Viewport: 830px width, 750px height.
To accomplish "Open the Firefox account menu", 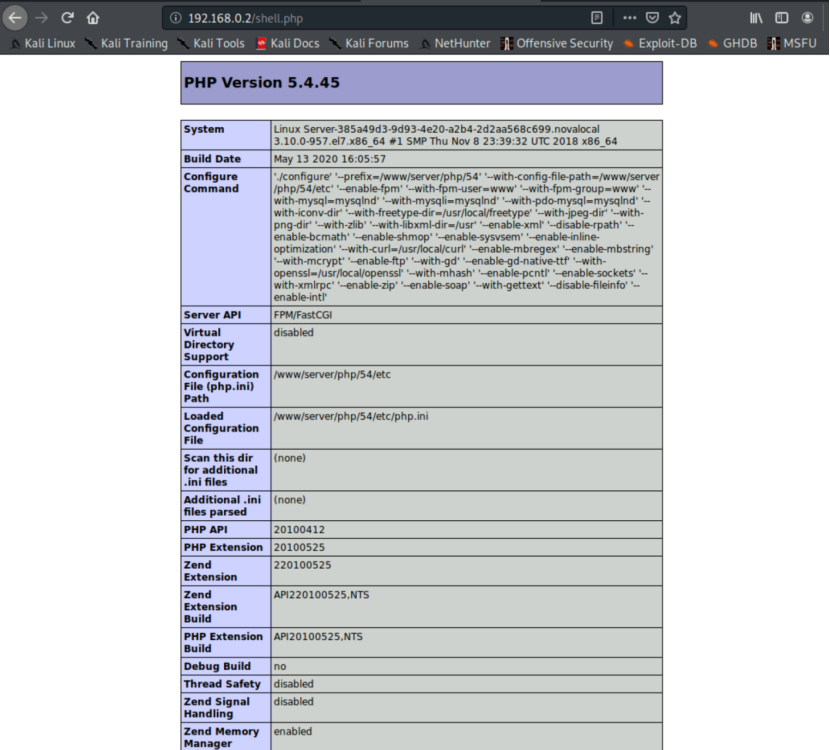I will coord(809,17).
